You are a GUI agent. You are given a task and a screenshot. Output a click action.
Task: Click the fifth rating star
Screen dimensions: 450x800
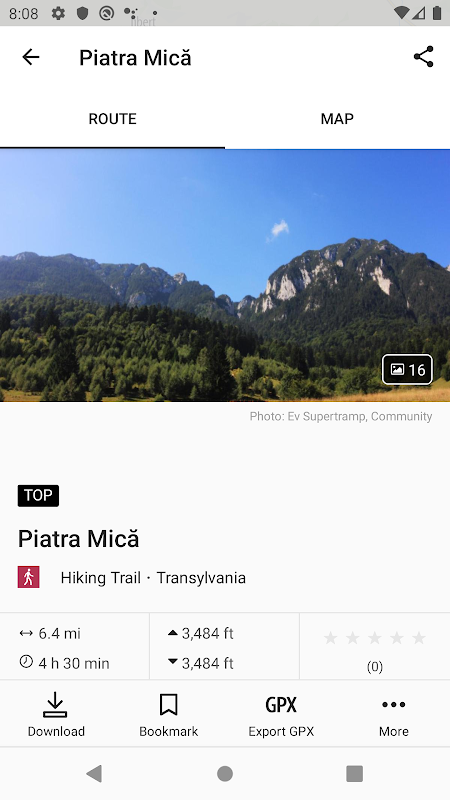(419, 637)
